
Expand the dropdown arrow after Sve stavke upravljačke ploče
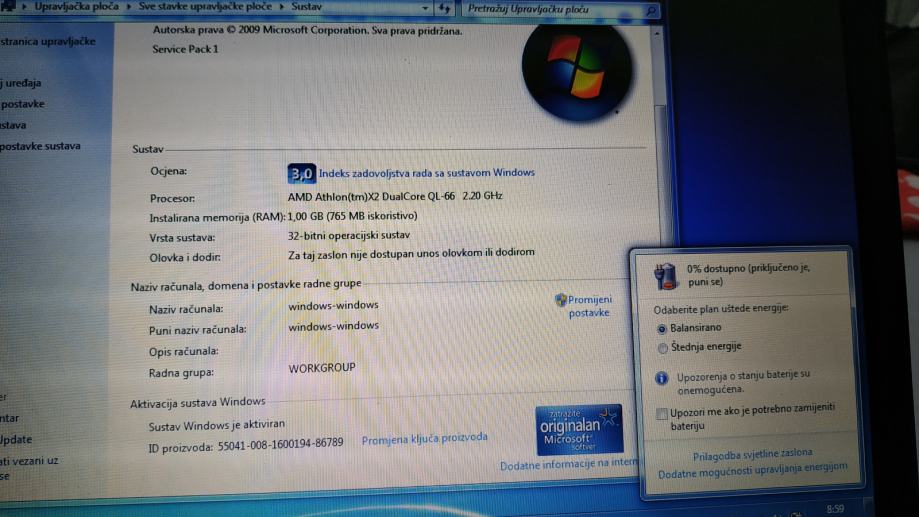pos(282,7)
